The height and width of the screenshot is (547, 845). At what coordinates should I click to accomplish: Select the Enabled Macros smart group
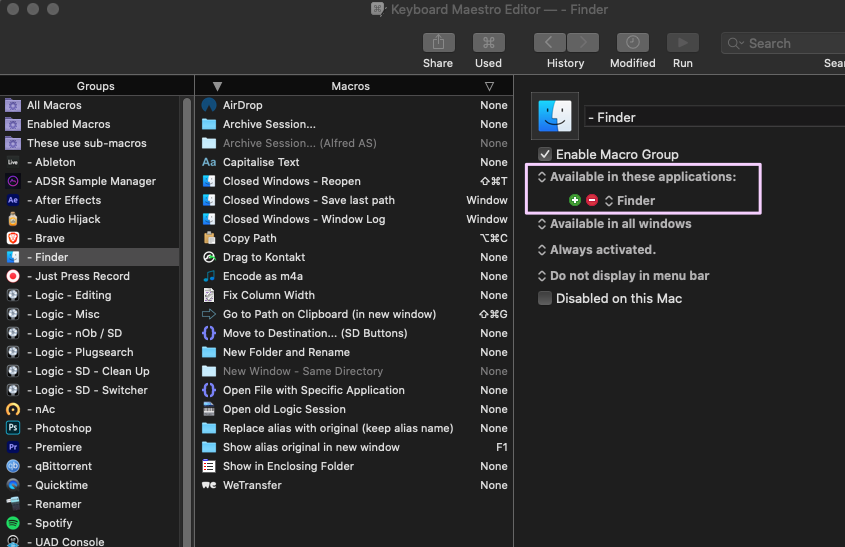tap(89, 124)
